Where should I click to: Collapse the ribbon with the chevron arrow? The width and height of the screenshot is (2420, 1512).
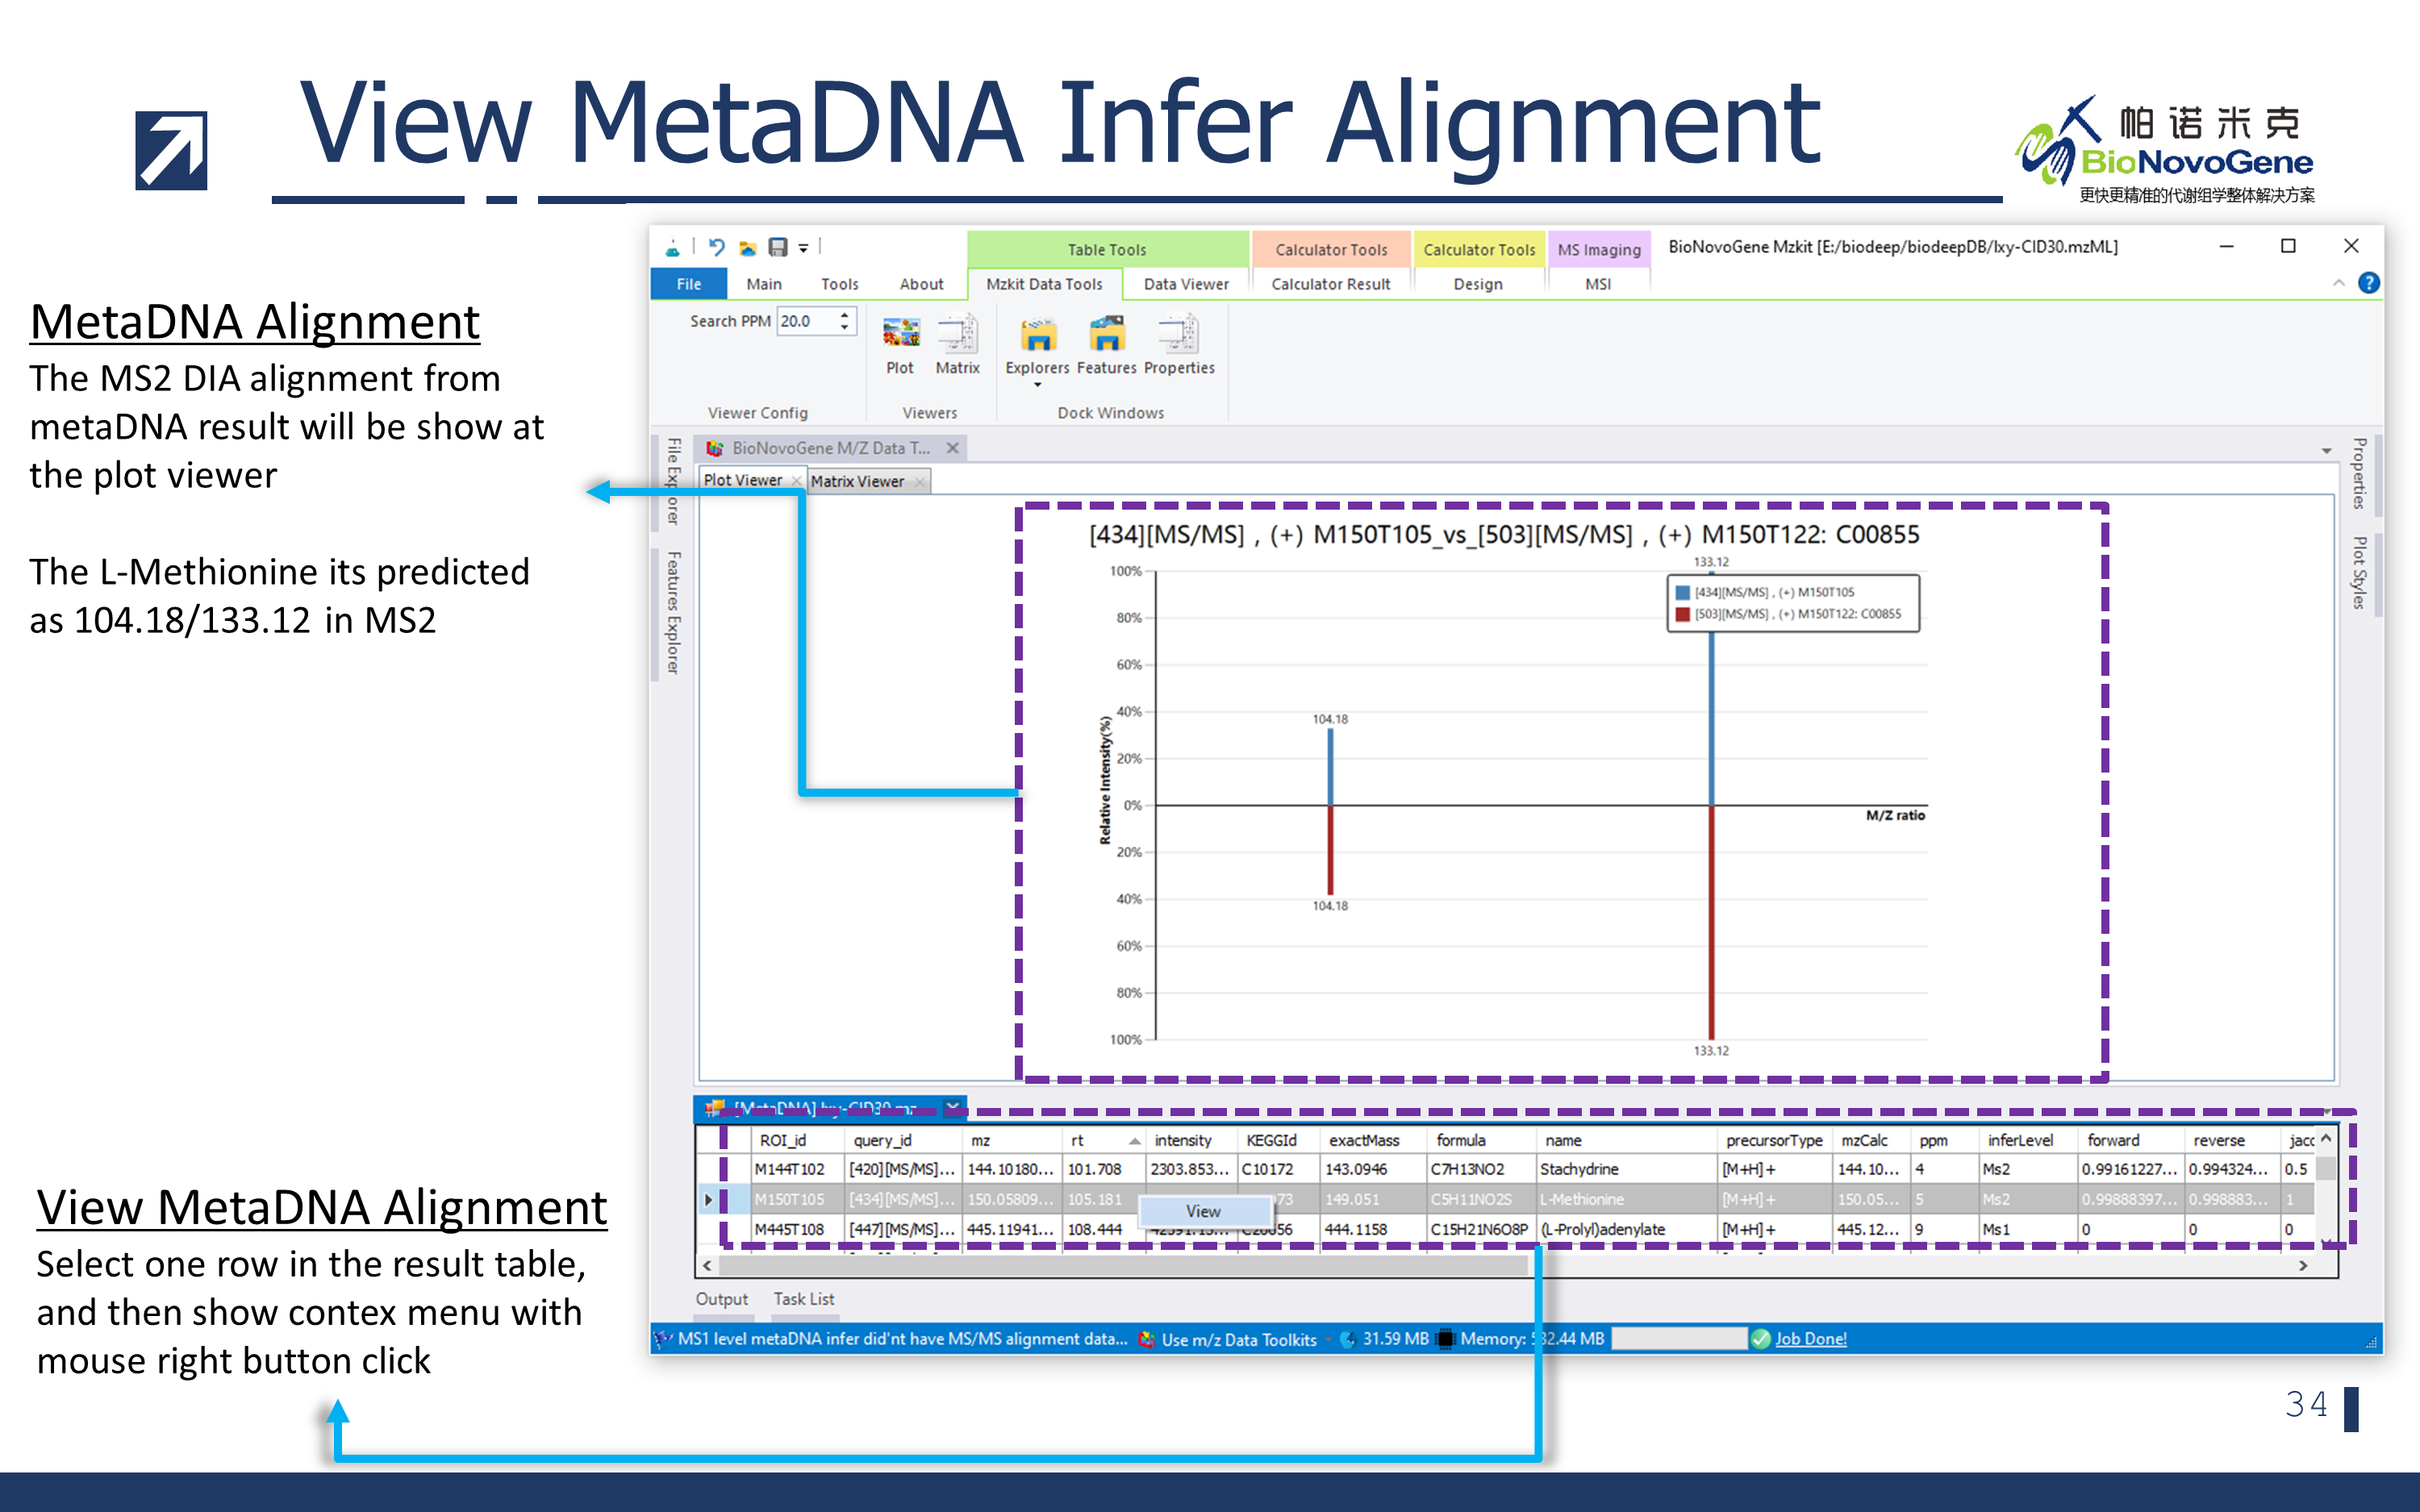point(2338,284)
